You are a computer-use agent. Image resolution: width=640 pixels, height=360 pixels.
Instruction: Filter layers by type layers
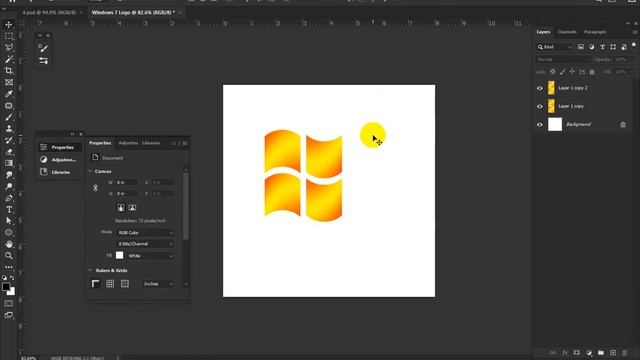pos(602,47)
